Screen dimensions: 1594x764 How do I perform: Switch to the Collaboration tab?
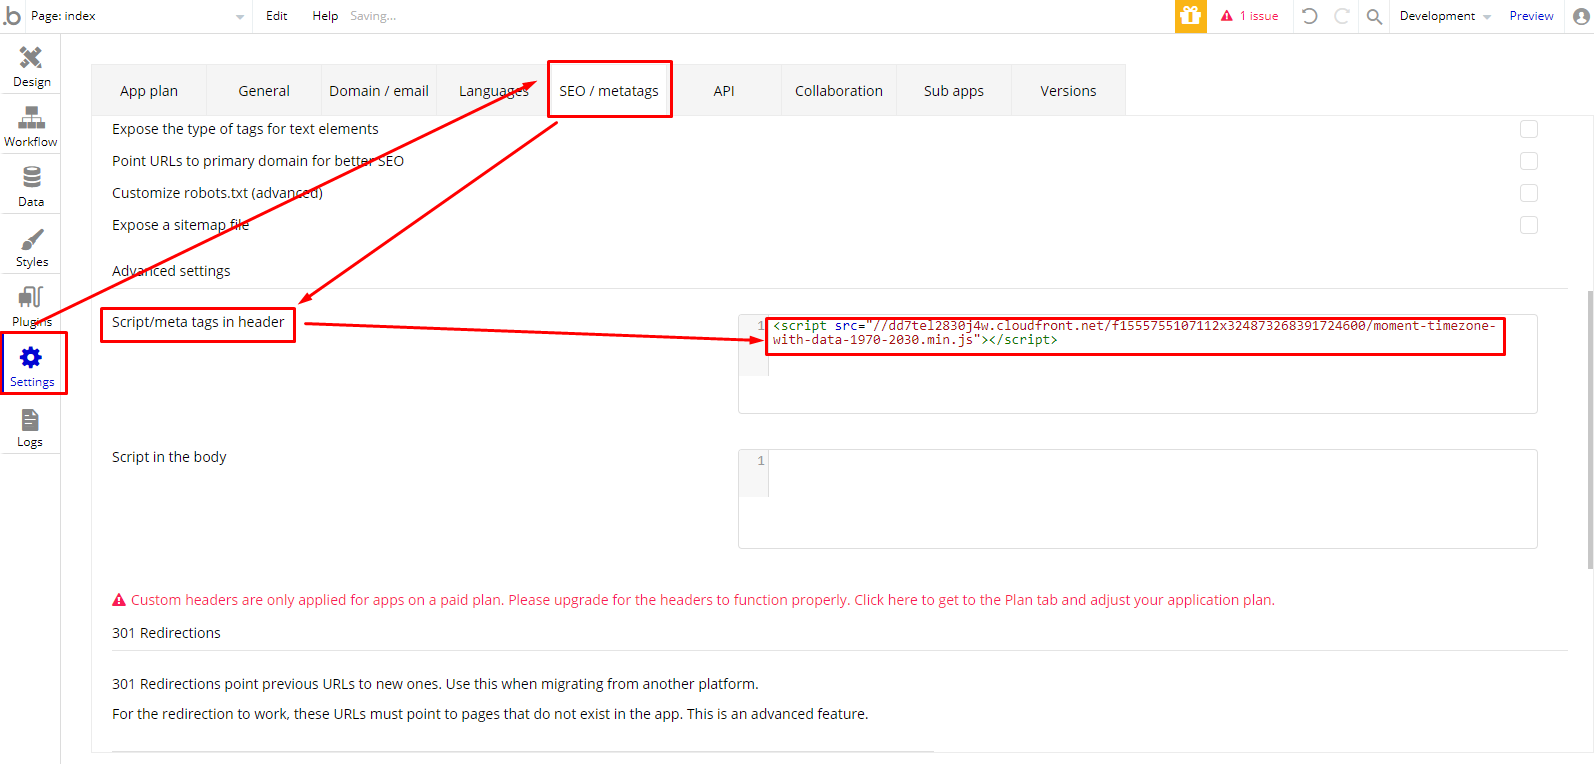[x=839, y=91]
